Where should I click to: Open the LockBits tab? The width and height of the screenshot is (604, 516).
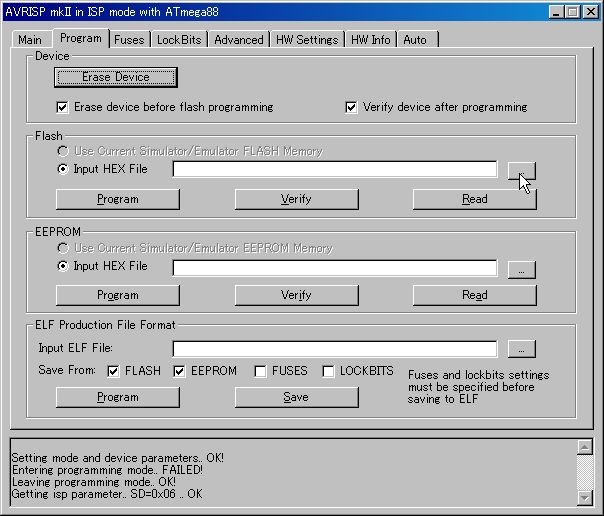tap(179, 40)
